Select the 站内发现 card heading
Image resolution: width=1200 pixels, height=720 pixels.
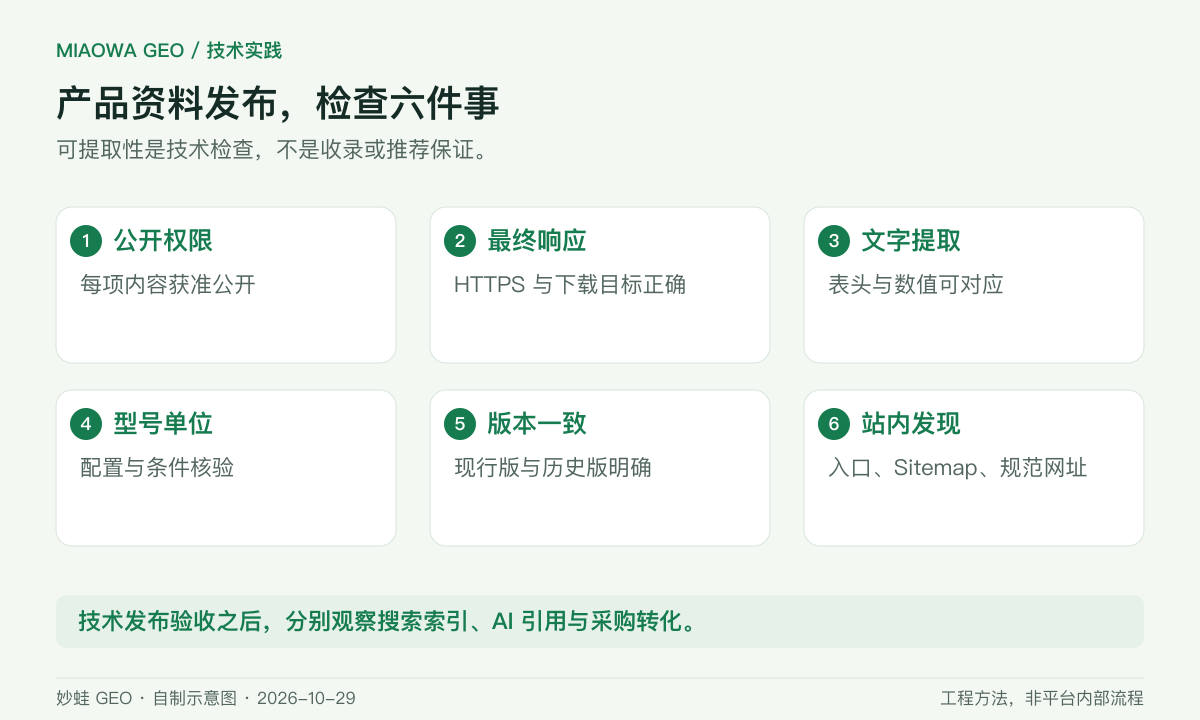pos(911,424)
